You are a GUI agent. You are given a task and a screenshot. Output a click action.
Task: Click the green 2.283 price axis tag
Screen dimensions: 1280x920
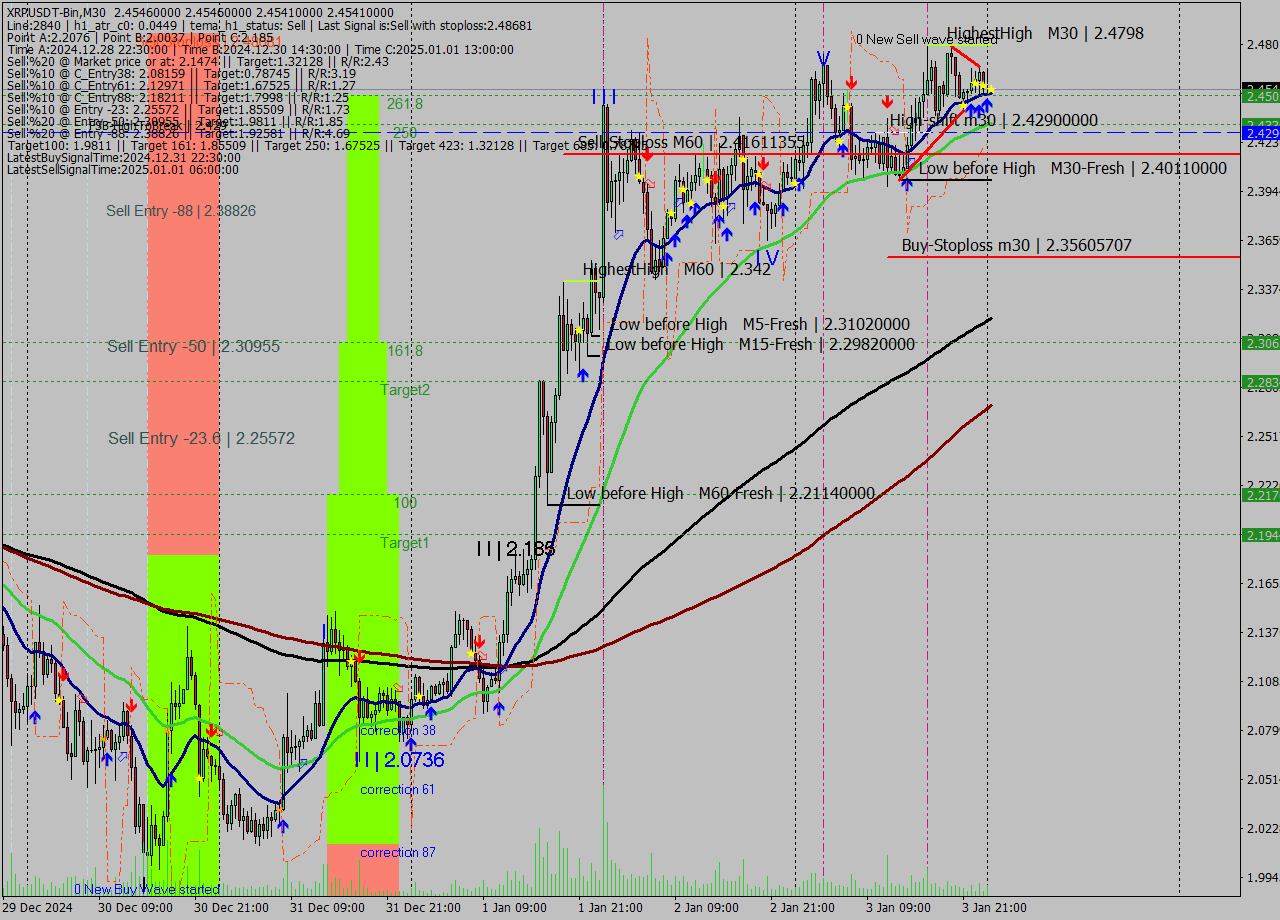tap(1260, 382)
